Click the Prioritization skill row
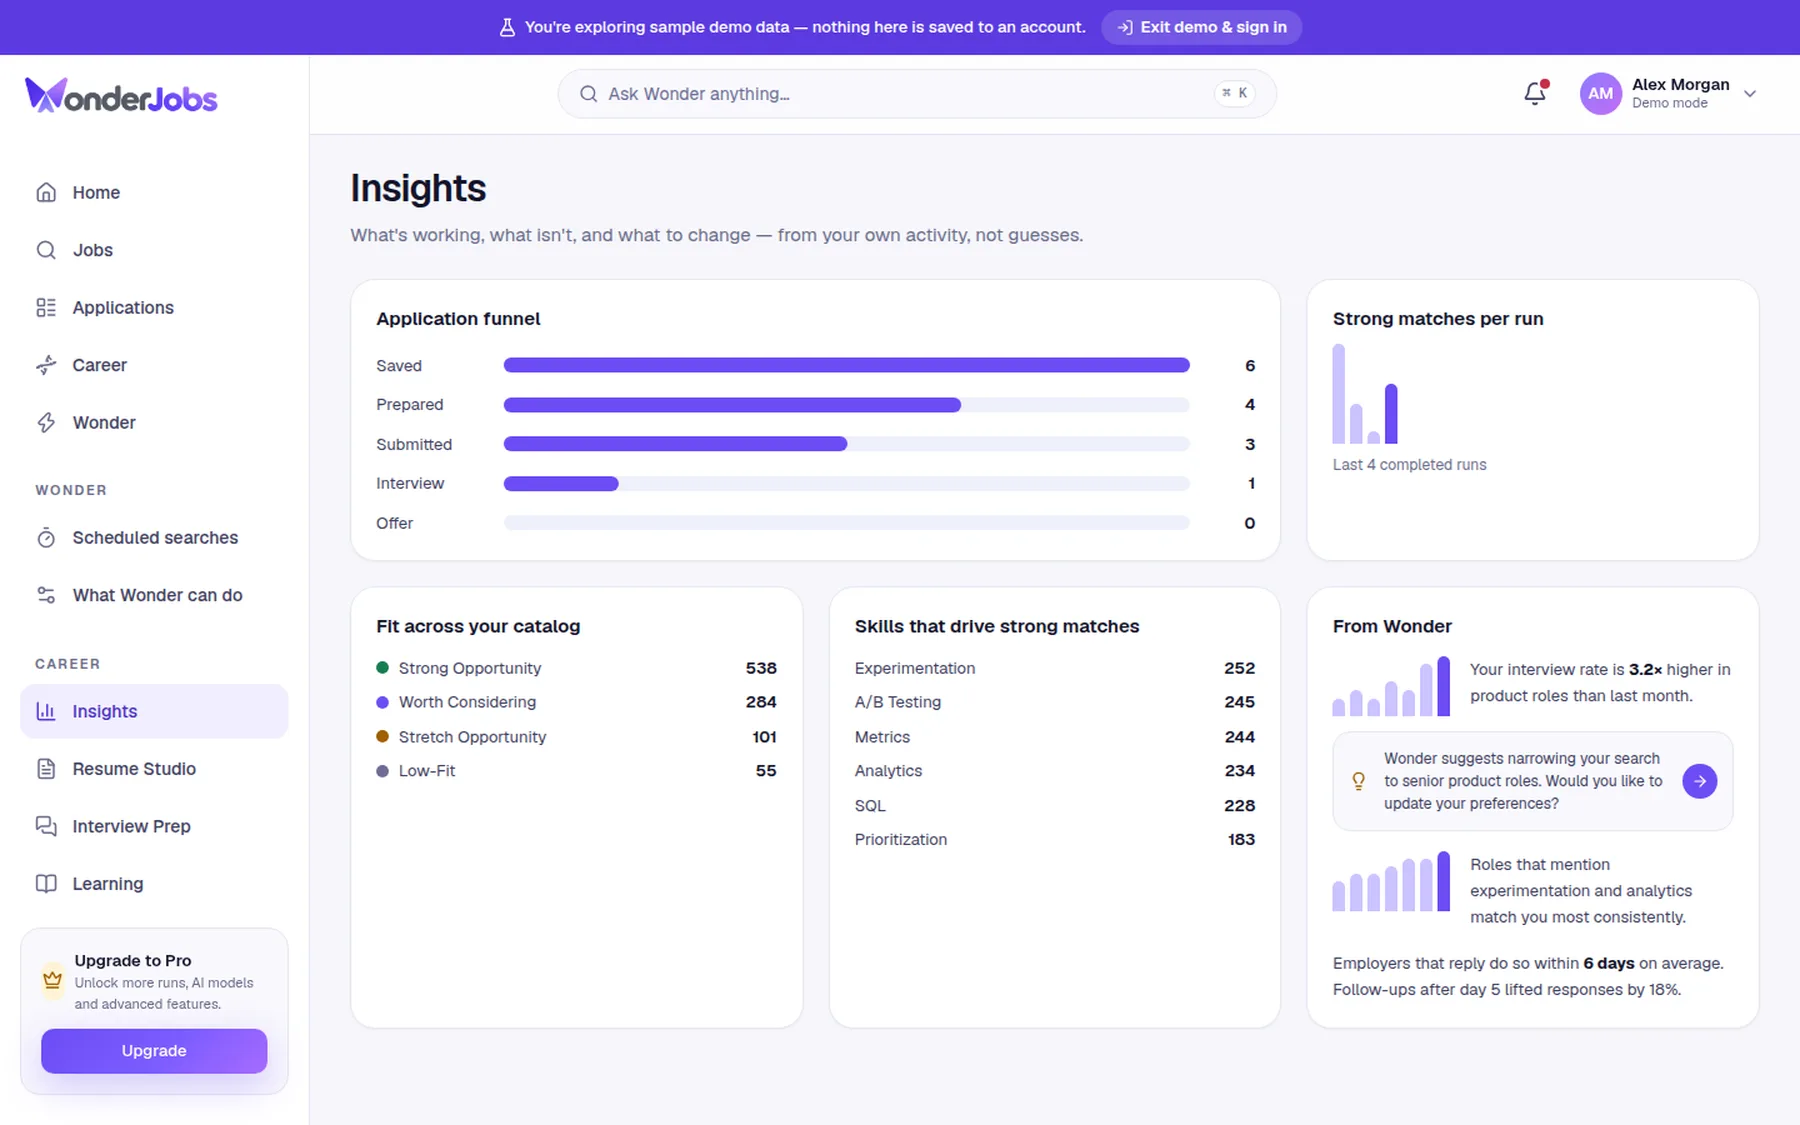The width and height of the screenshot is (1800, 1125). coord(1055,840)
